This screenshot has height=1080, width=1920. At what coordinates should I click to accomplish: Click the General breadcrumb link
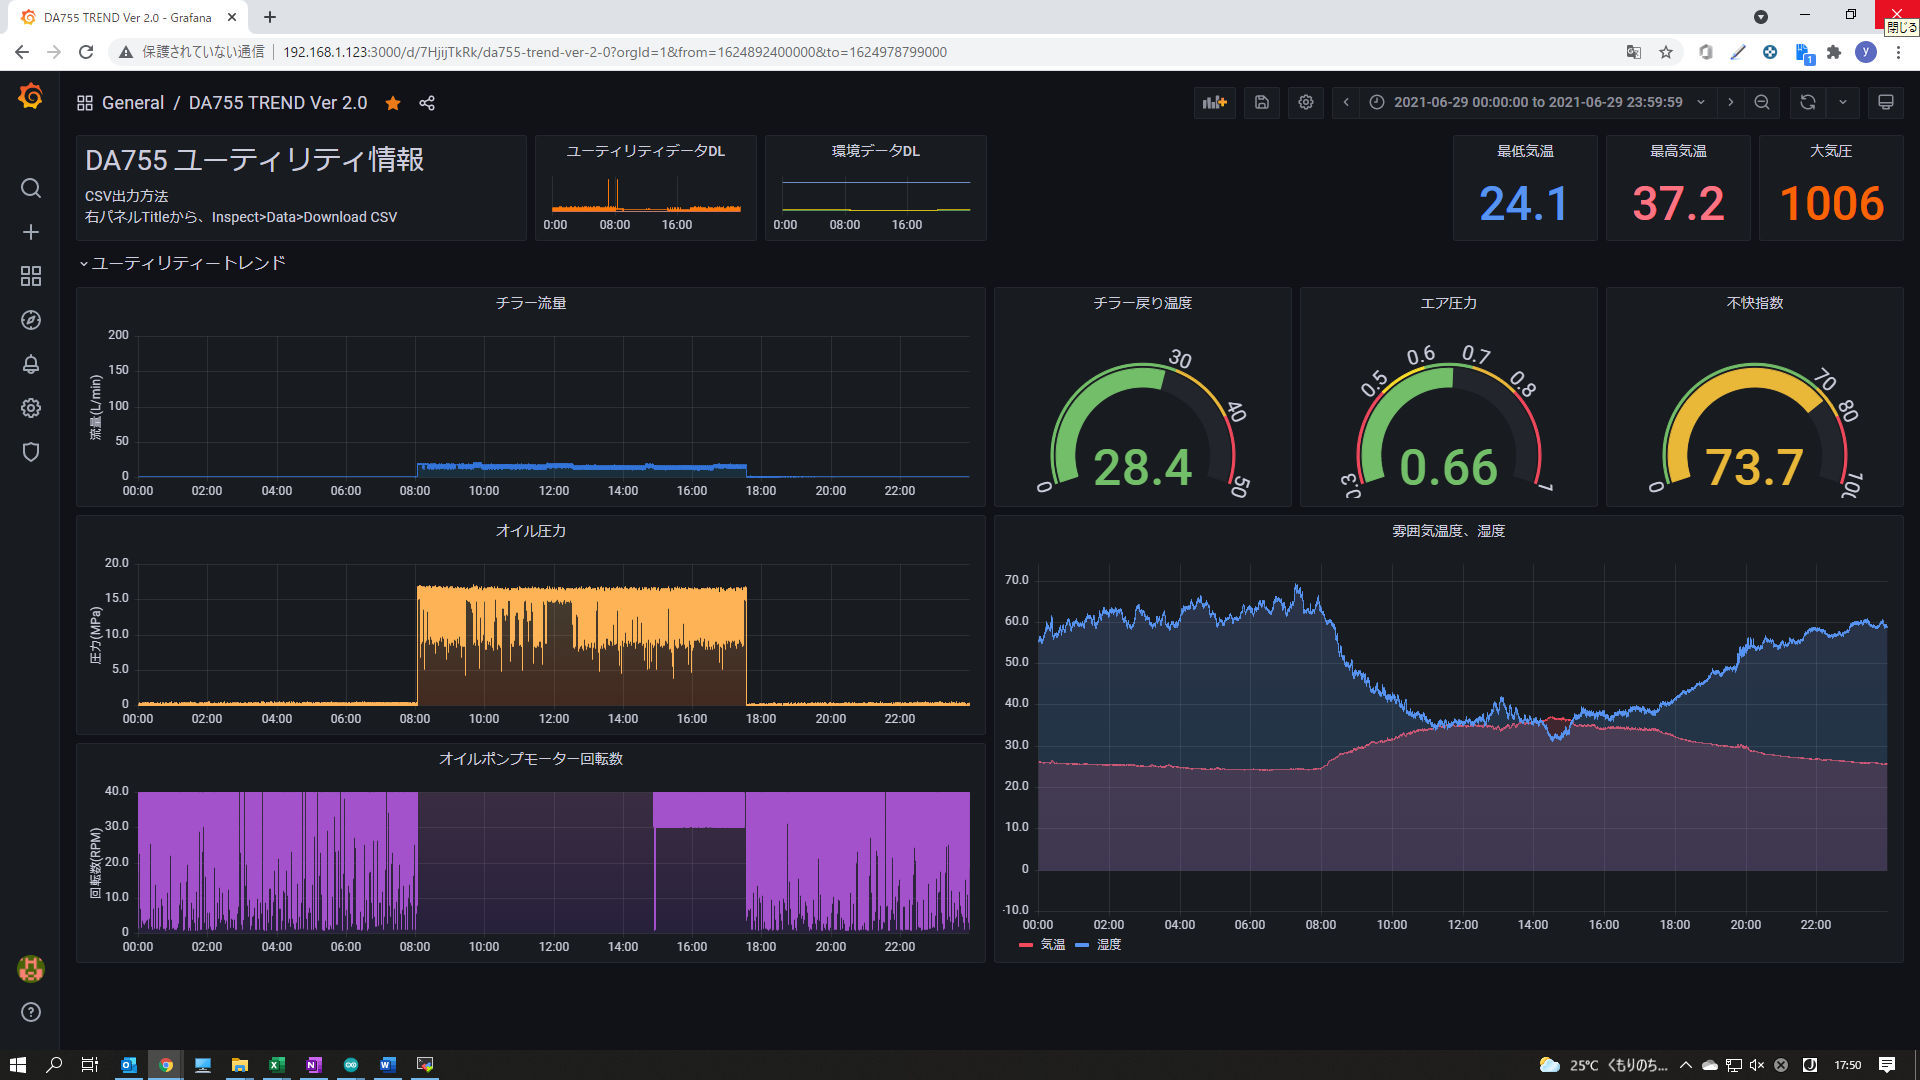click(x=133, y=102)
